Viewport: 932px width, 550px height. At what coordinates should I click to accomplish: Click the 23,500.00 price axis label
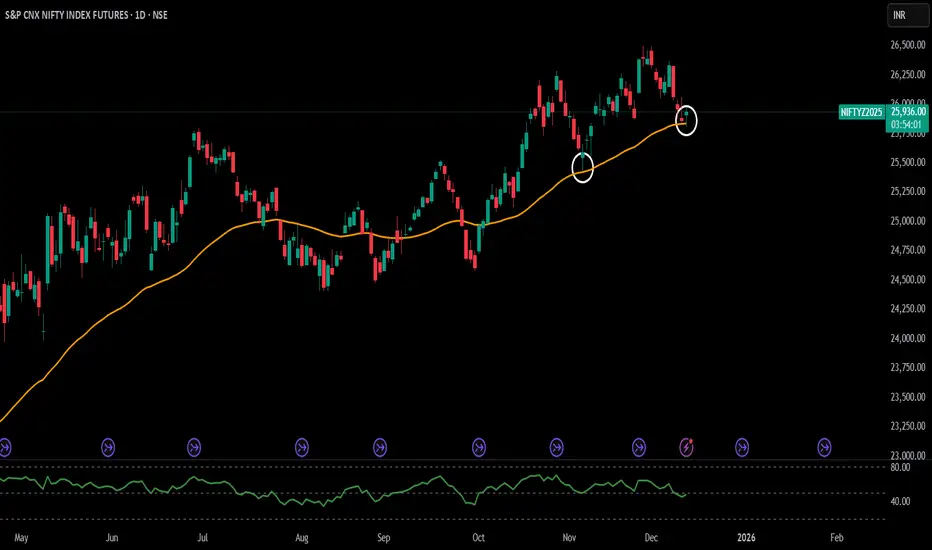(x=908, y=397)
